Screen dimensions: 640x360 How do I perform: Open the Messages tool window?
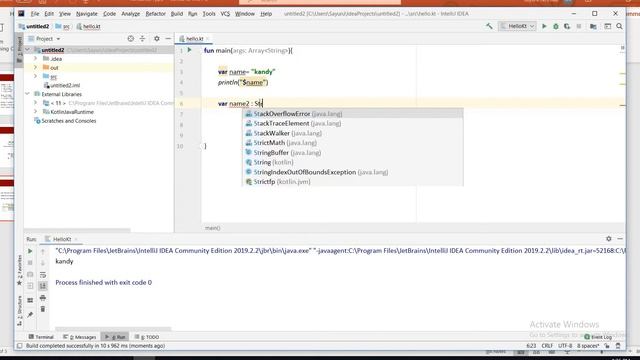click(x=80, y=337)
